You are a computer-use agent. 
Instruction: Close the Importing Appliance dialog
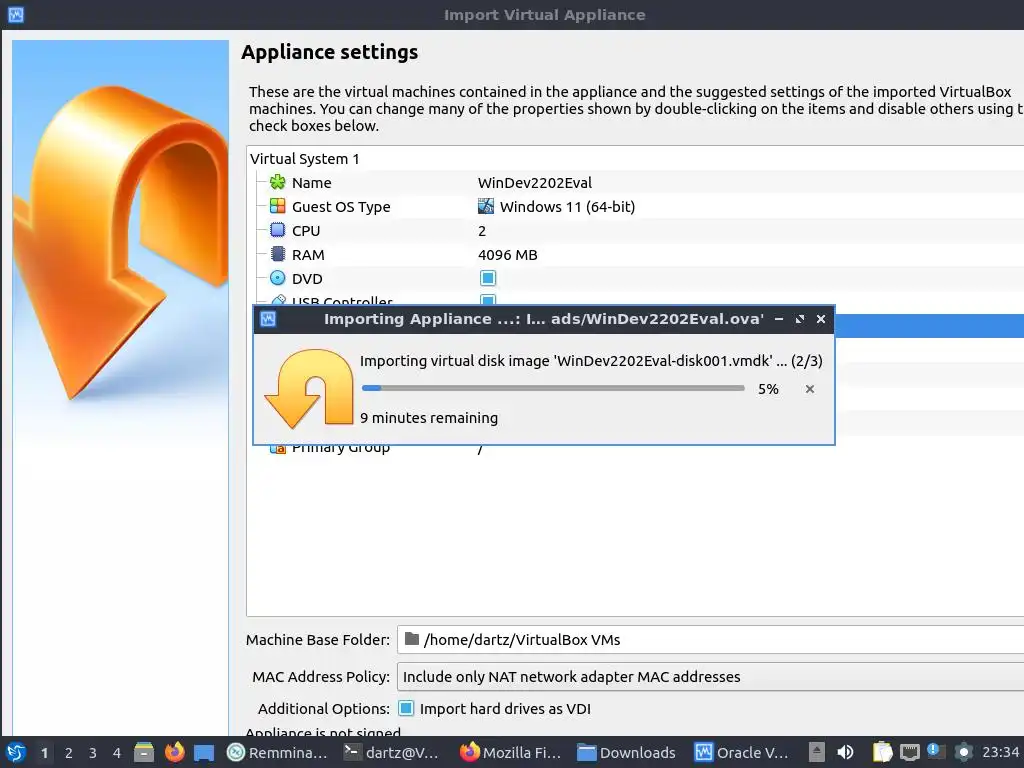[x=821, y=319]
